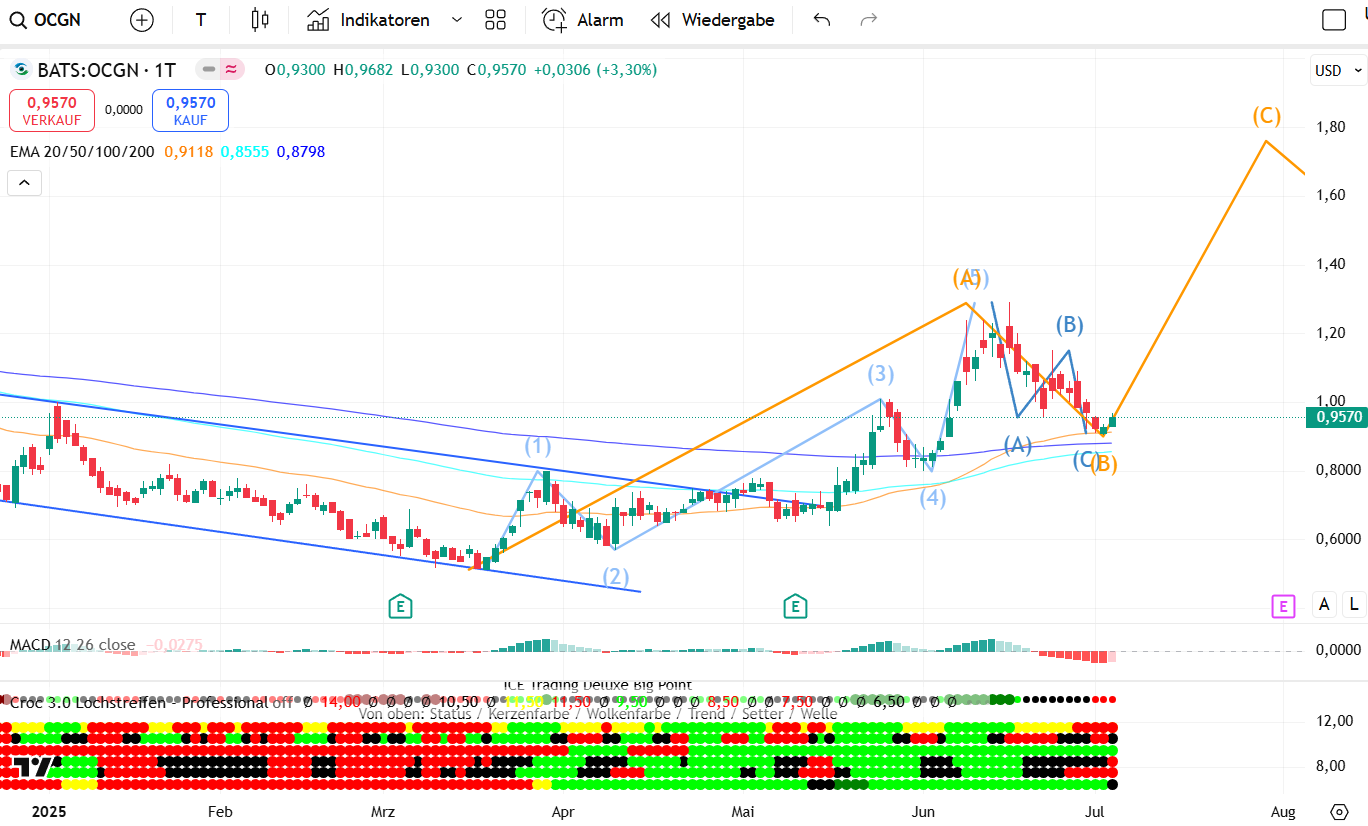
Task: Click the redo arrow
Action: point(869,20)
